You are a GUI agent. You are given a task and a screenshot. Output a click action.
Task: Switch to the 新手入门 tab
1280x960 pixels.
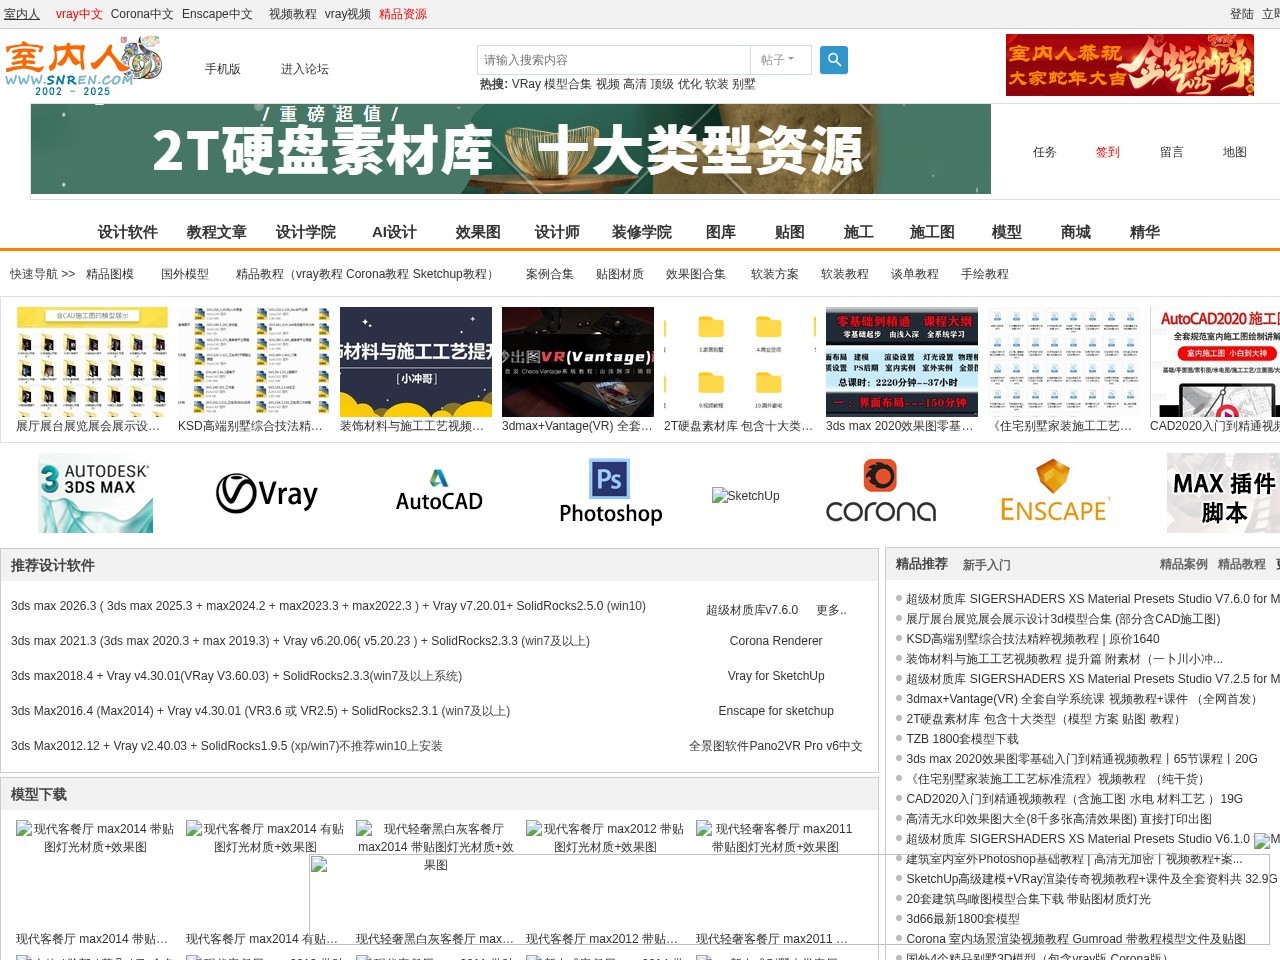coord(986,565)
